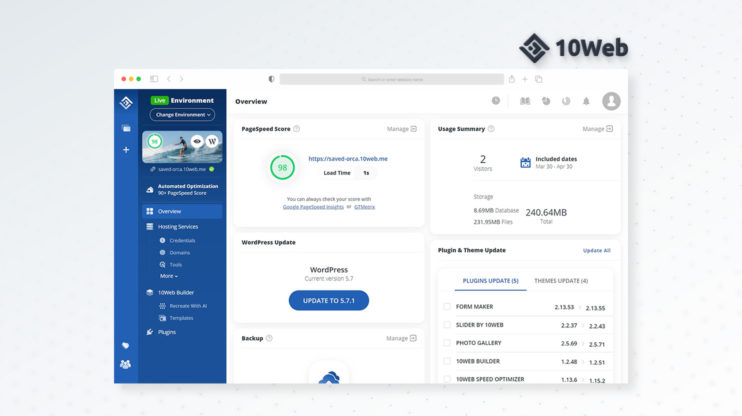
Task: Open the WordPress admin icon on the thumbnail
Action: click(x=212, y=141)
